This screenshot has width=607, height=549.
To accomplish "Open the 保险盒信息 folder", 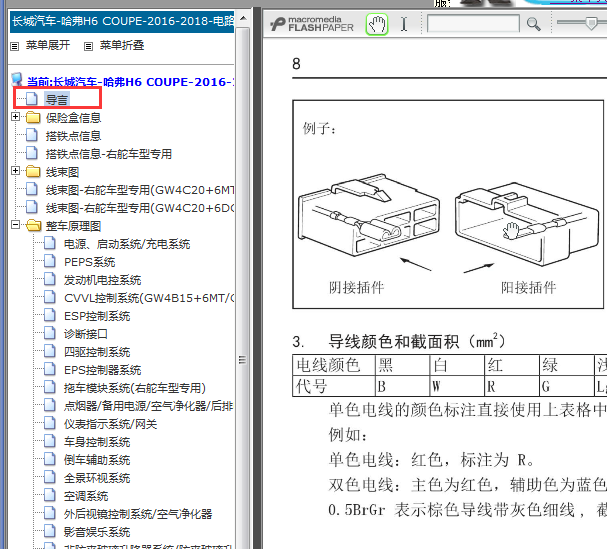I will [x=73, y=118].
